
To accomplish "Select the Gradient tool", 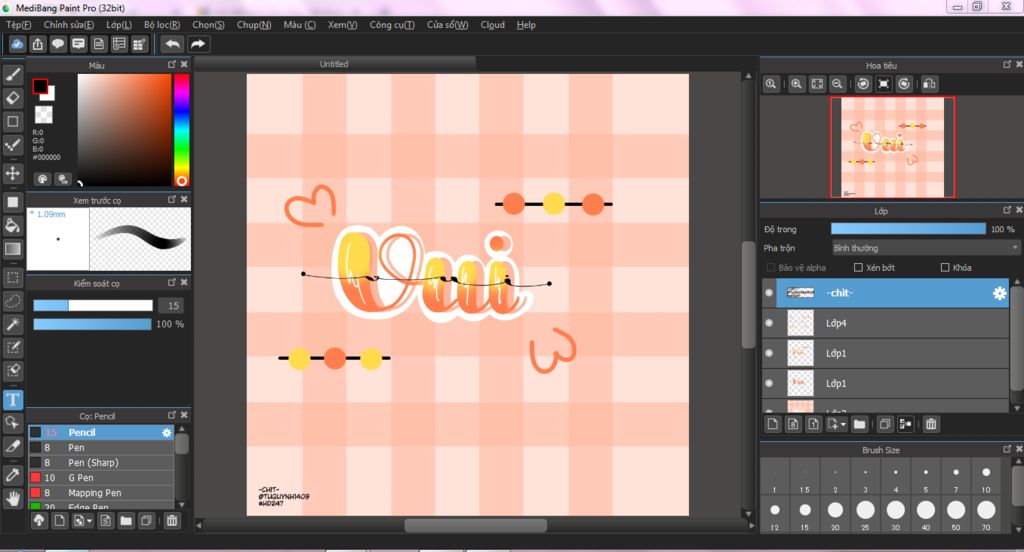I will (12, 249).
